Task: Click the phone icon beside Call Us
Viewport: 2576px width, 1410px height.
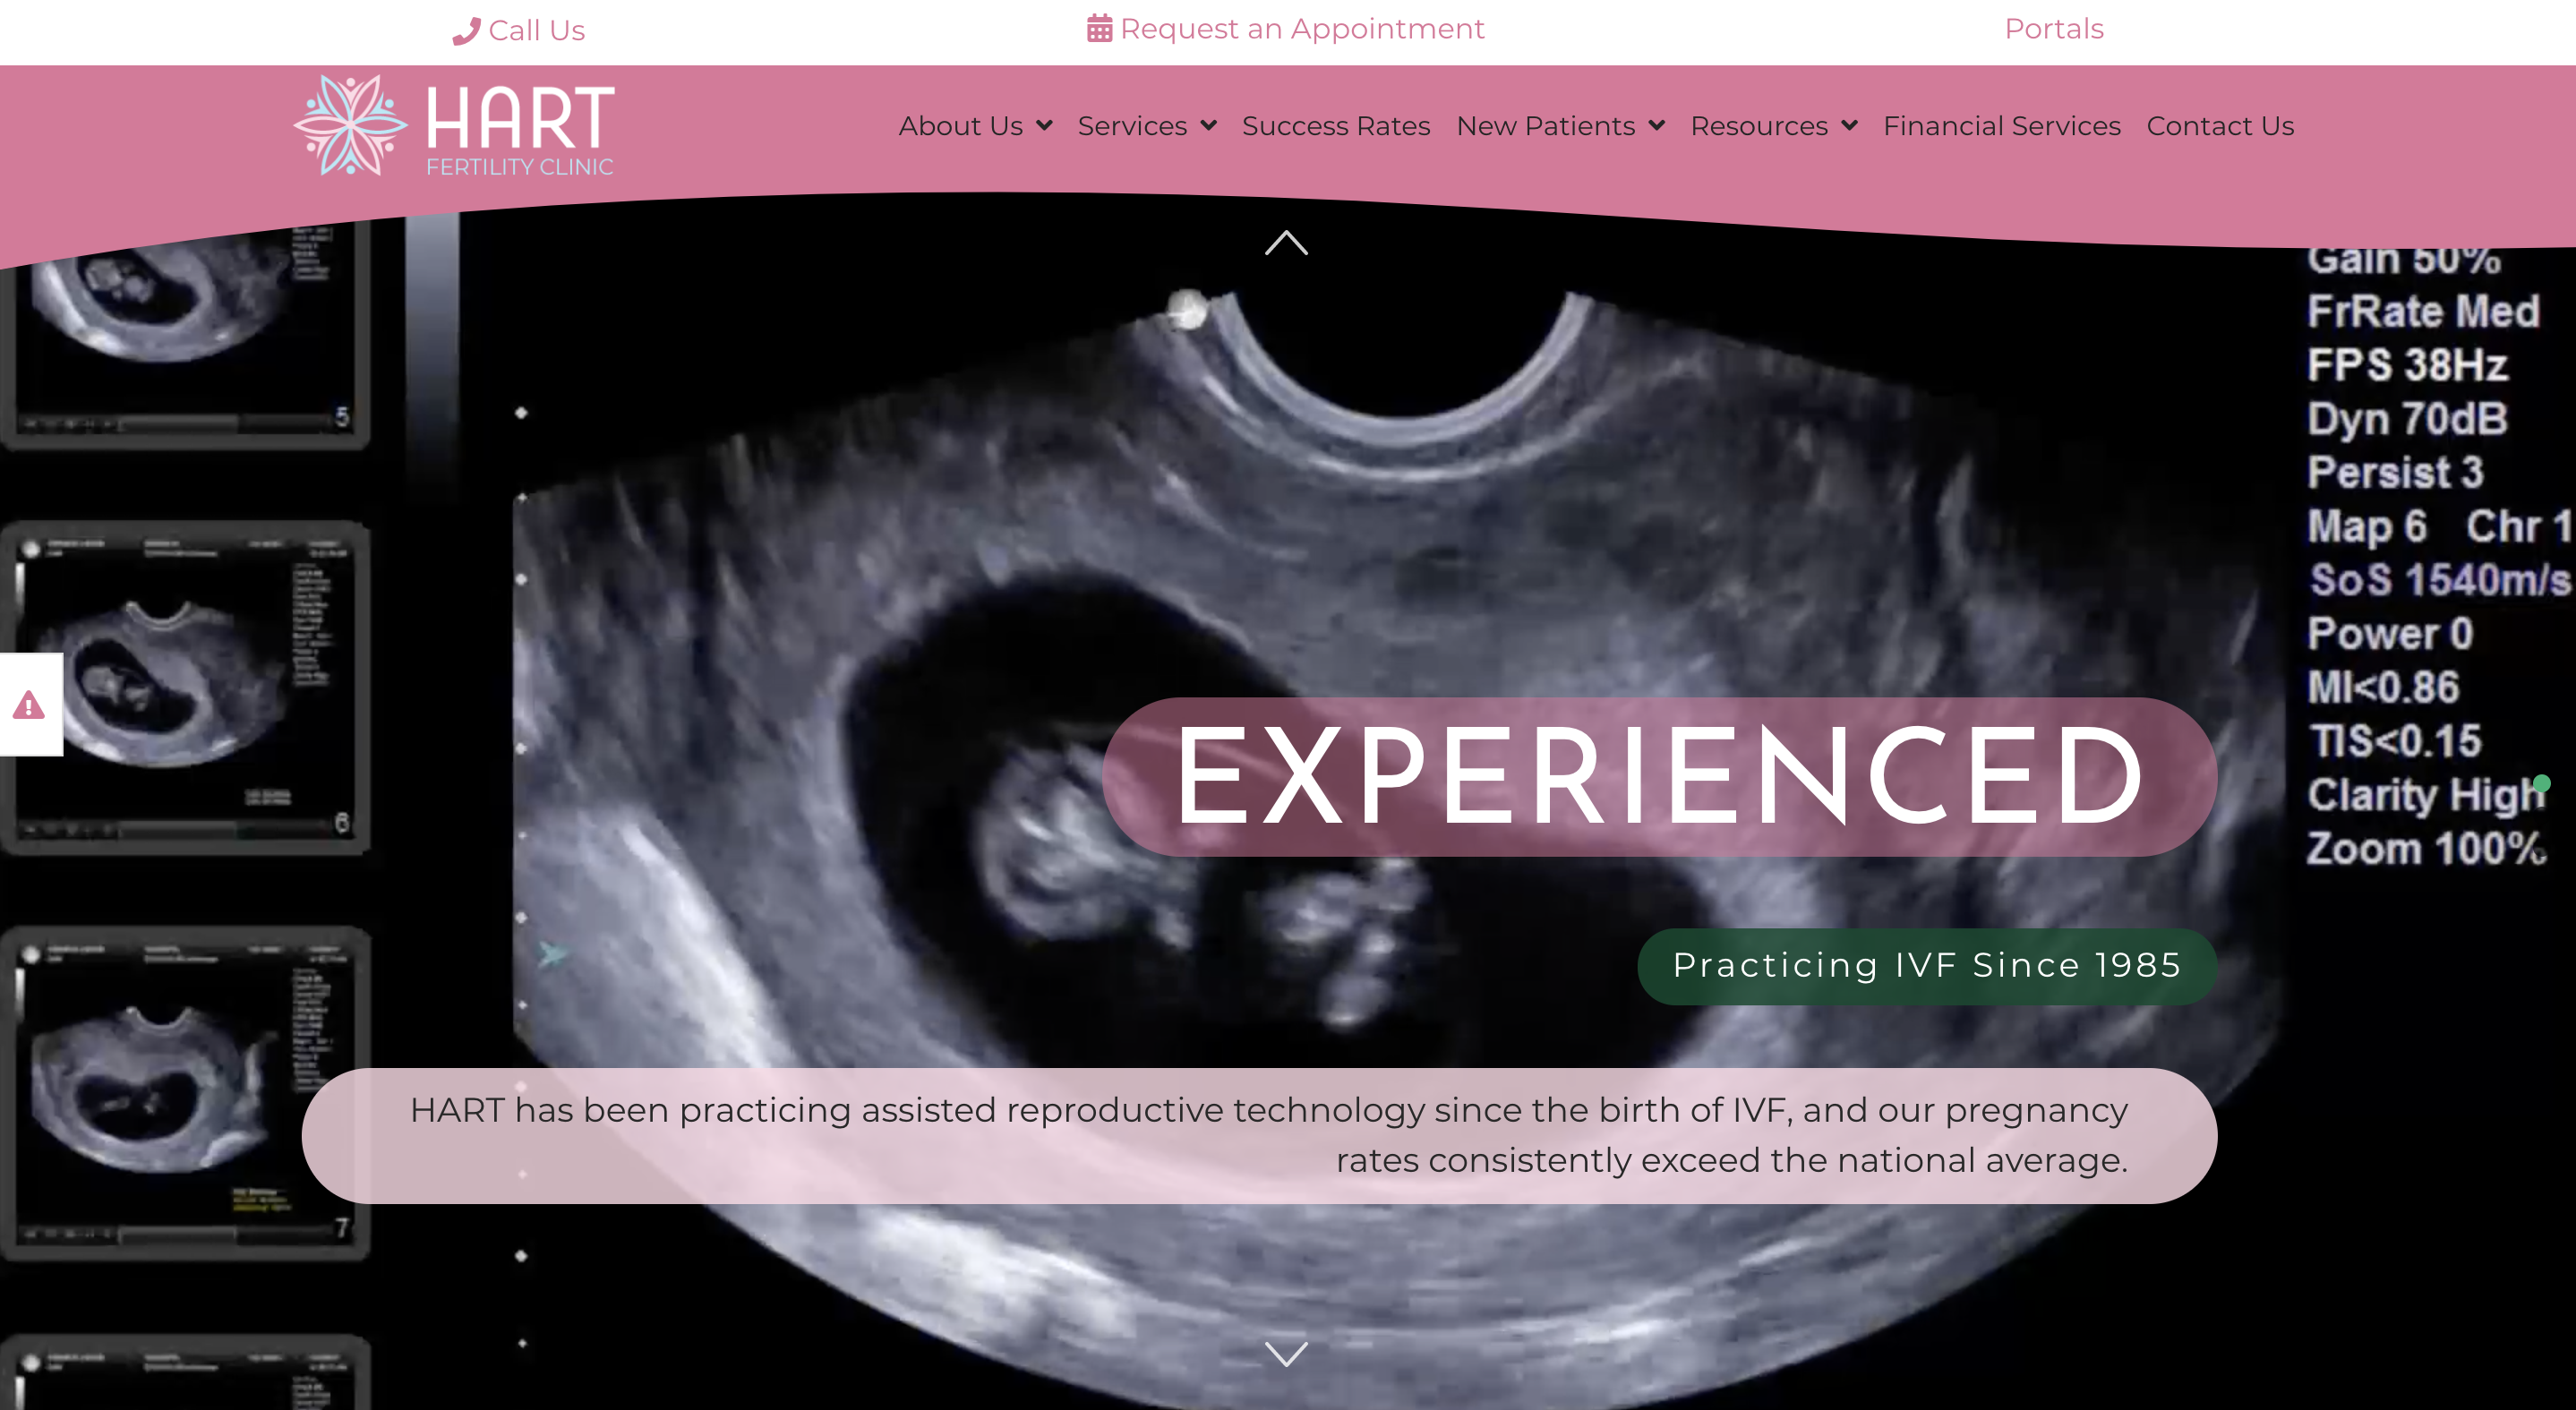Action: pyautogui.click(x=466, y=31)
